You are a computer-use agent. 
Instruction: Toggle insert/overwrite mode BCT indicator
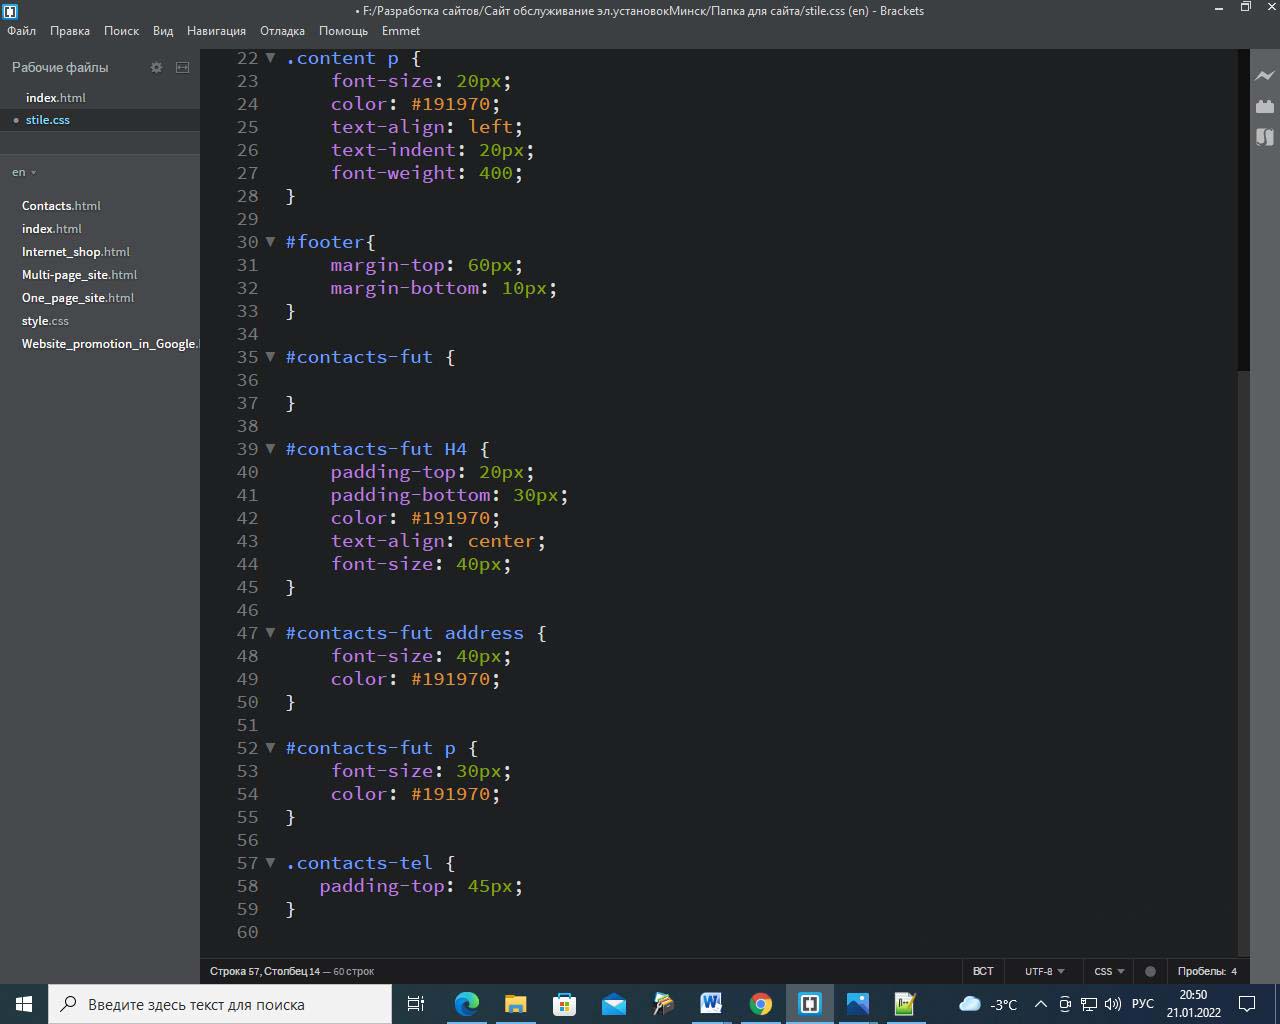[x=983, y=971]
